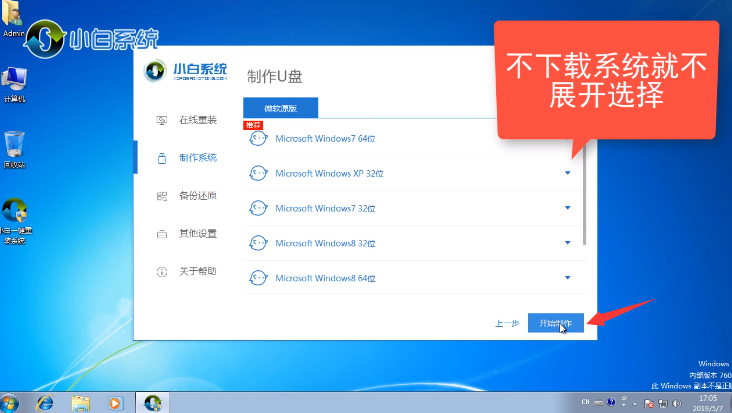The width and height of the screenshot is (732, 413).
Task: Open the 在线重装 sidebar section
Action: coord(198,120)
